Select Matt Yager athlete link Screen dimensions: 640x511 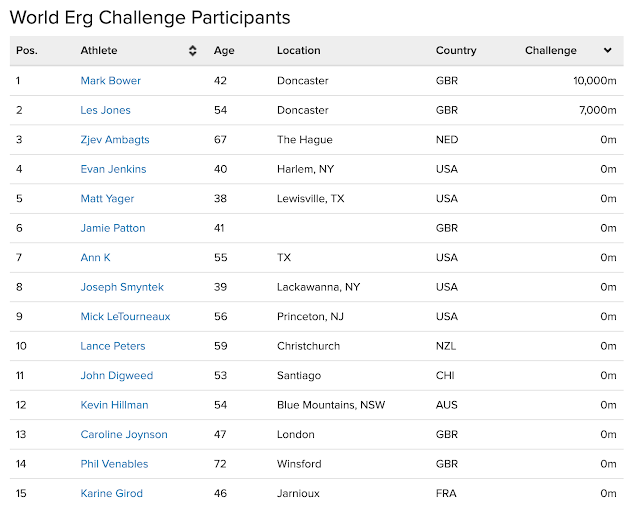tap(107, 199)
